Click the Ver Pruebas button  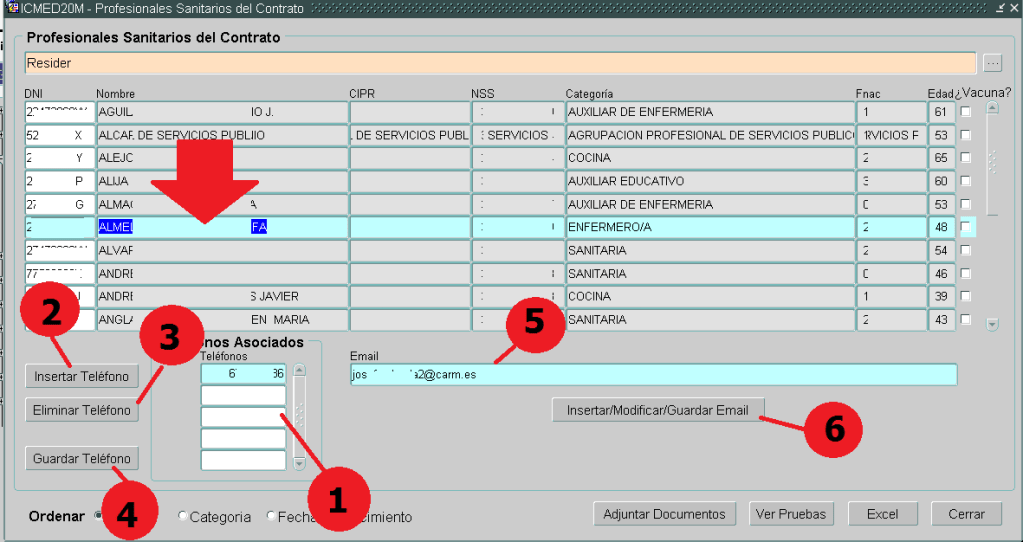791,514
